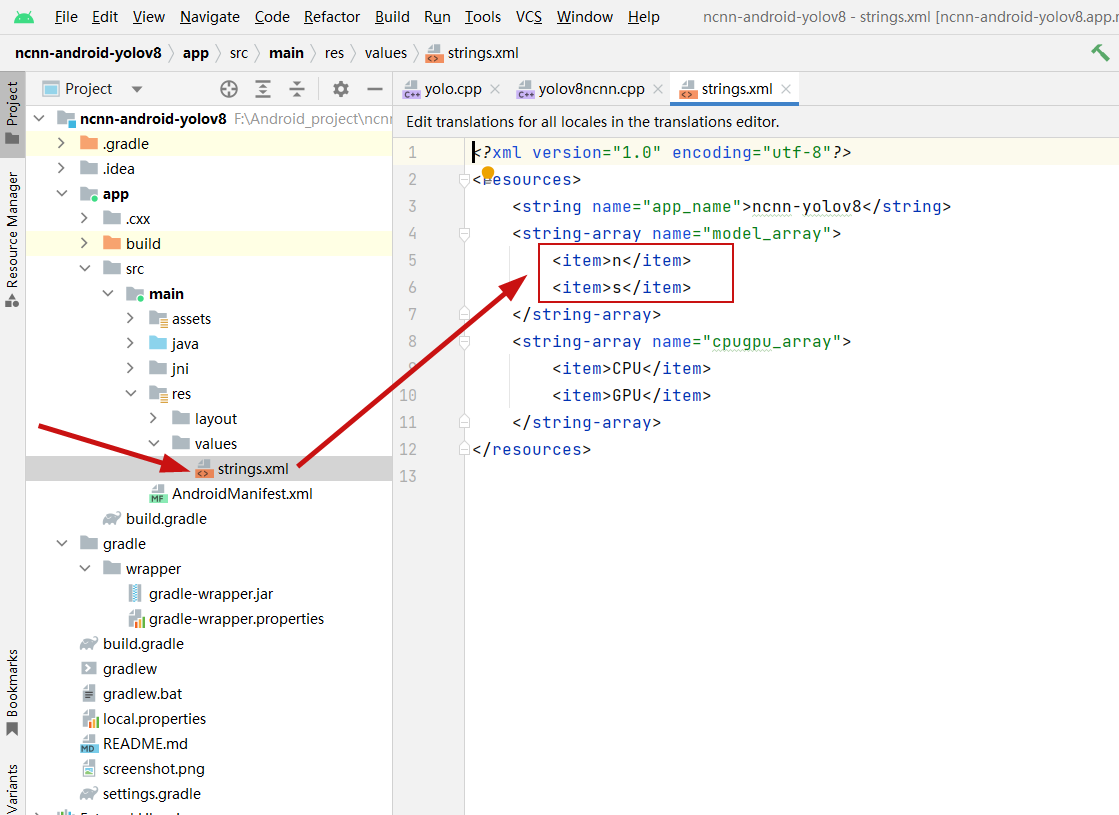Open Project panel settings gear
This screenshot has width=1119, height=815.
[341, 89]
